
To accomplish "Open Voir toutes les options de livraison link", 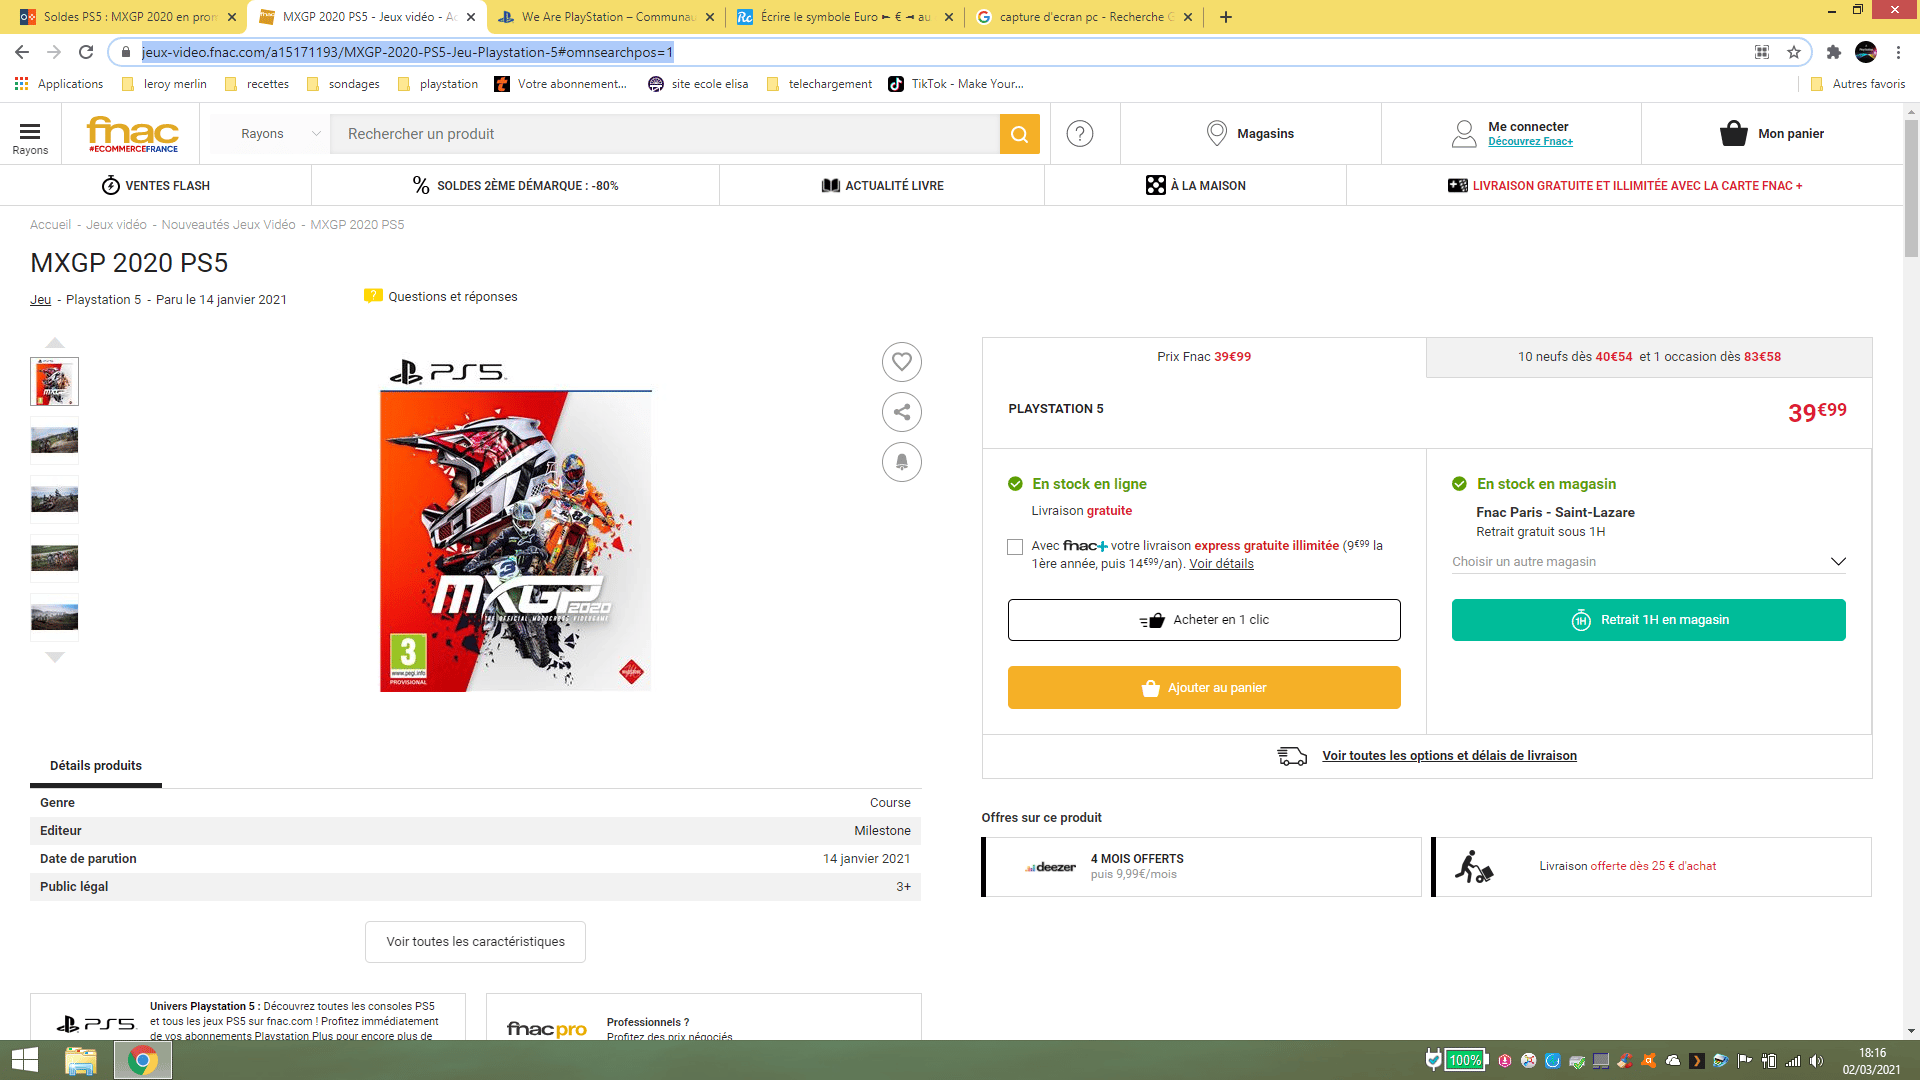I will pyautogui.click(x=1449, y=756).
